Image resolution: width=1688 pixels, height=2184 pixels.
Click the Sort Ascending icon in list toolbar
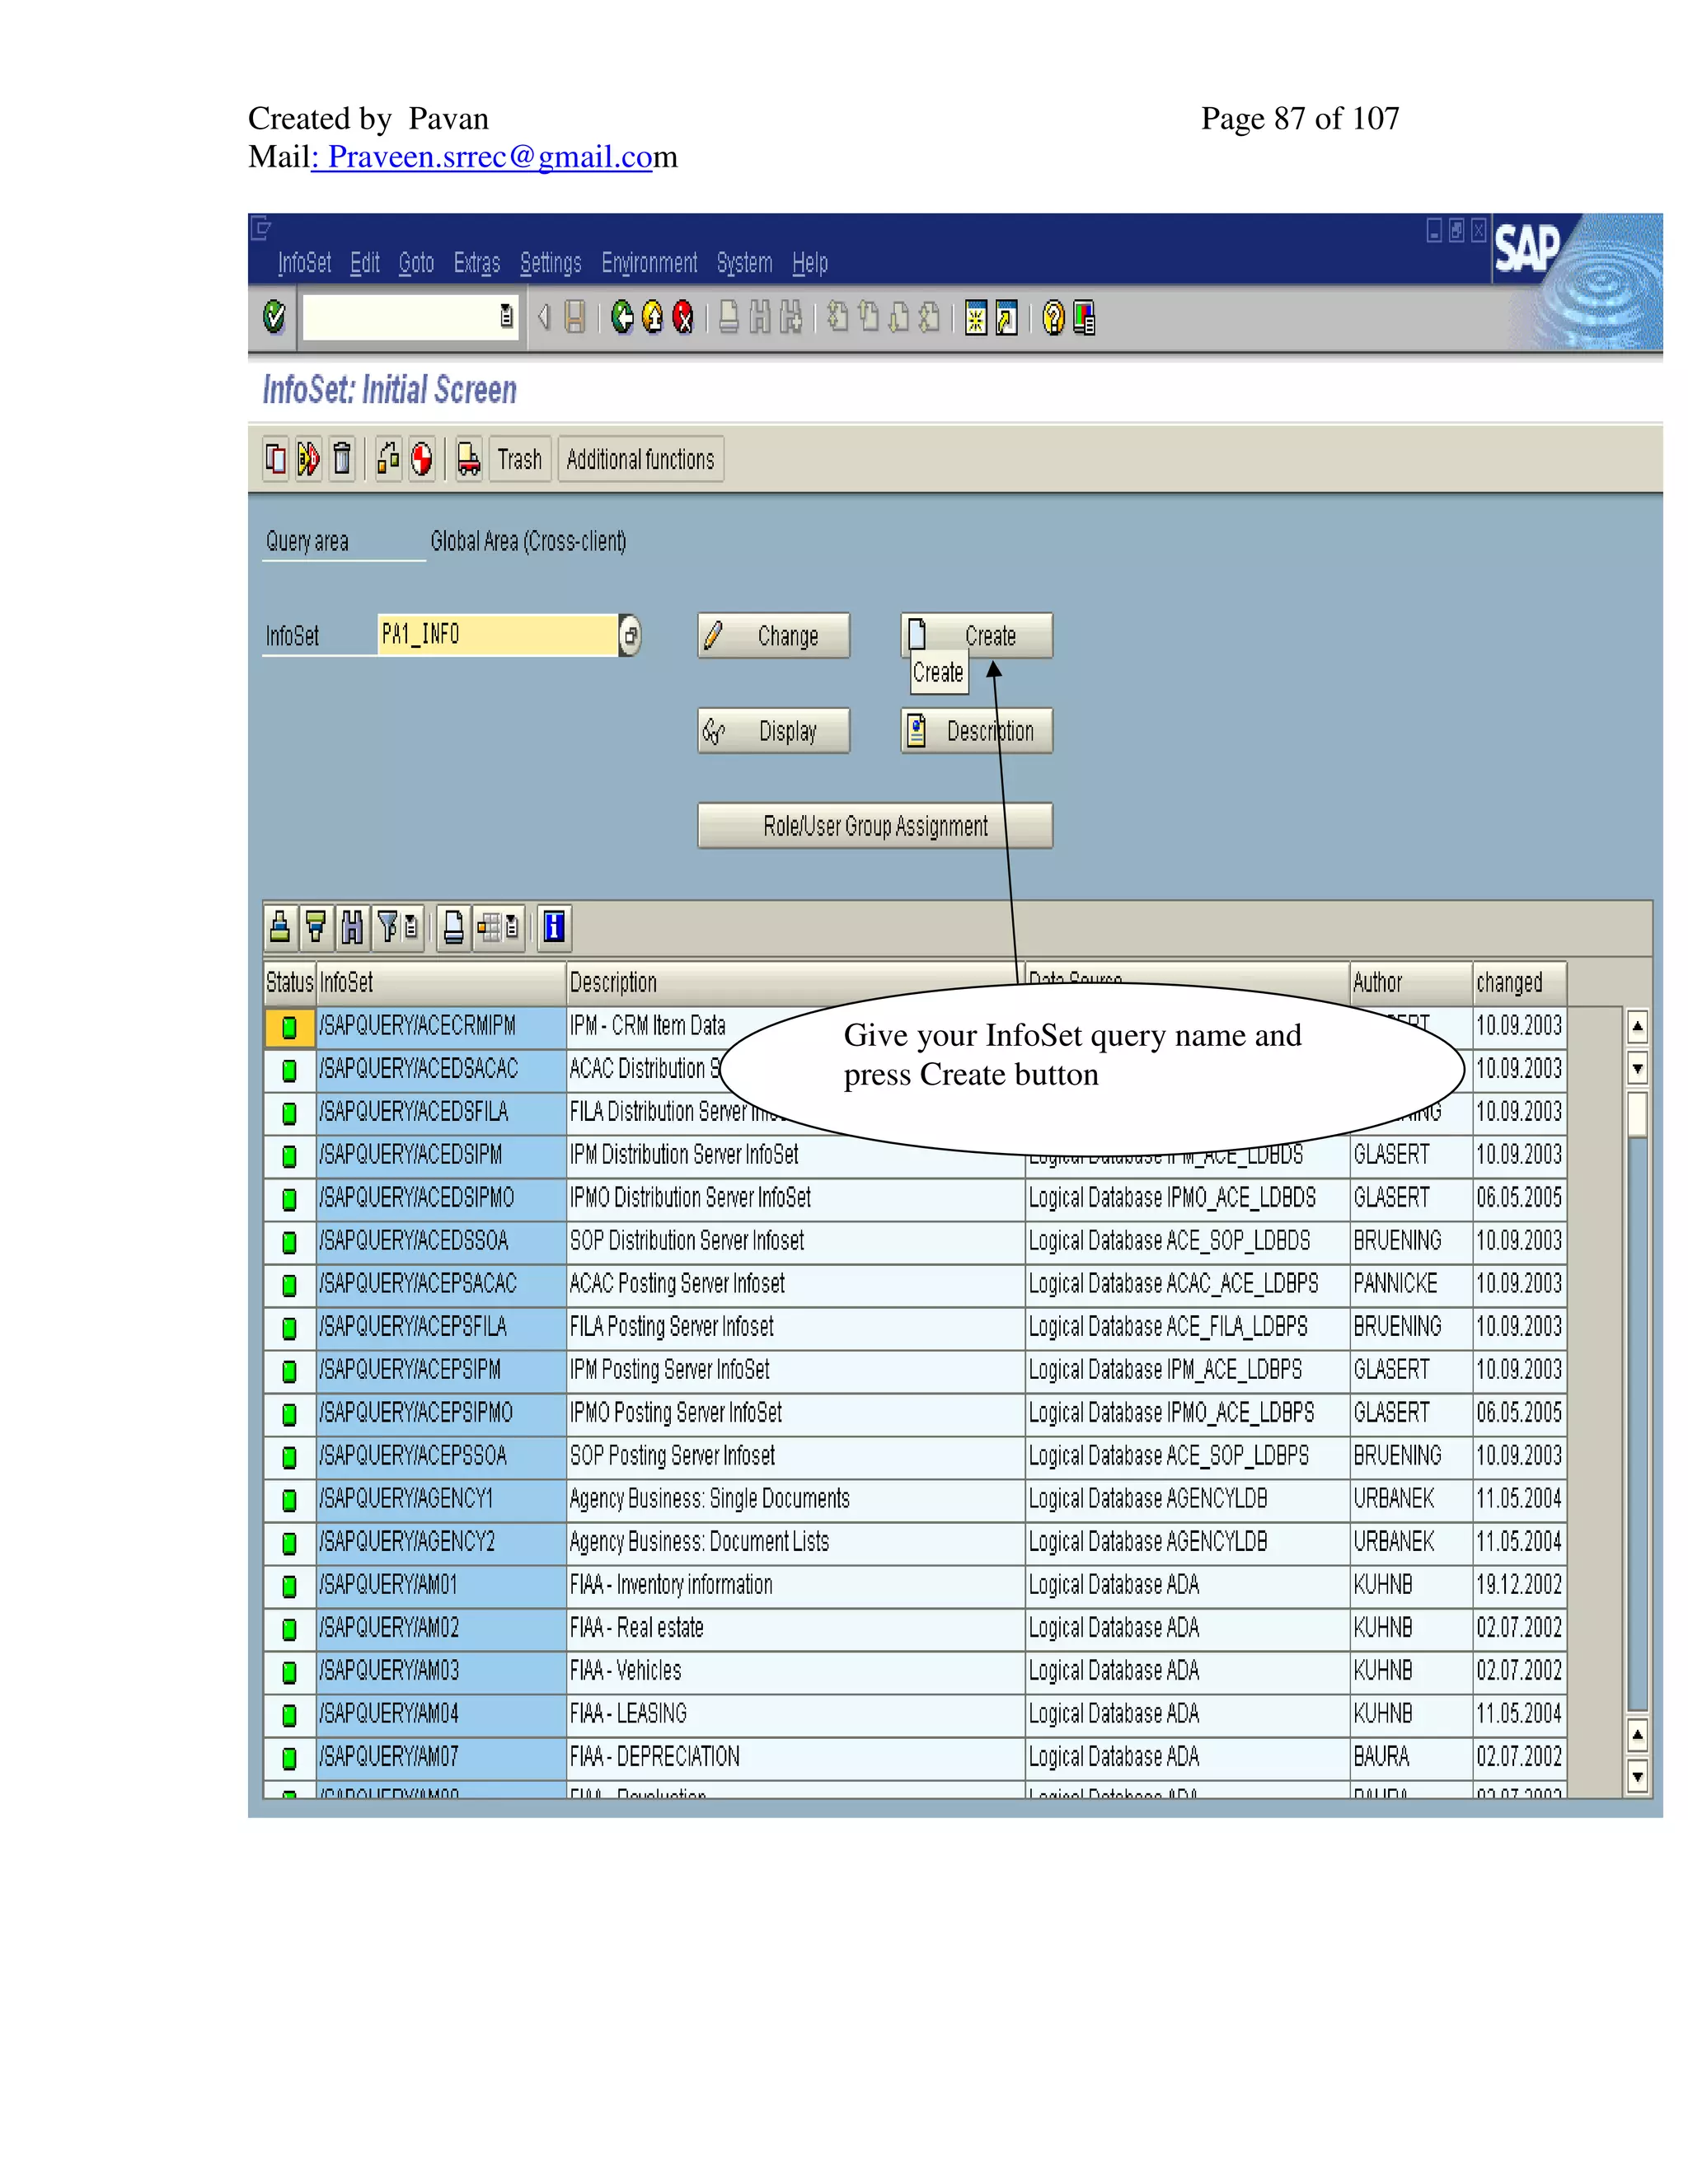tap(280, 928)
